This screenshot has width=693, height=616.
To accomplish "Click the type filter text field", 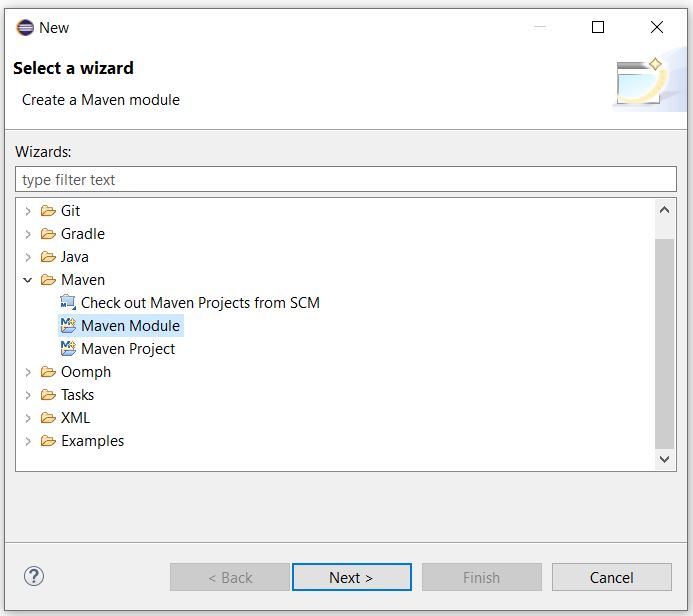I will 346,180.
